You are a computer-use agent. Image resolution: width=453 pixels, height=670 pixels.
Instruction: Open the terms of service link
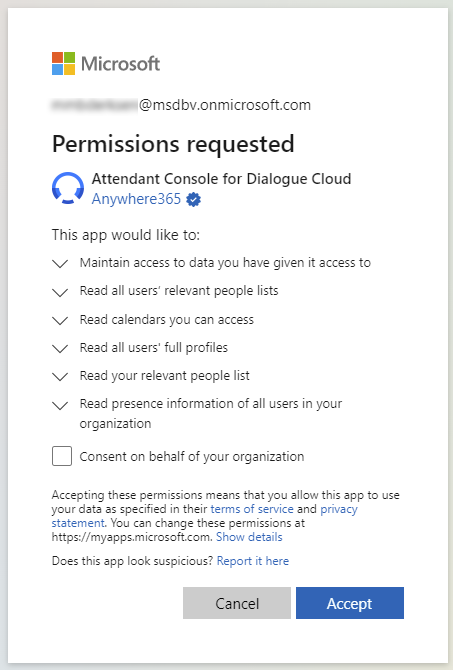pos(252,509)
